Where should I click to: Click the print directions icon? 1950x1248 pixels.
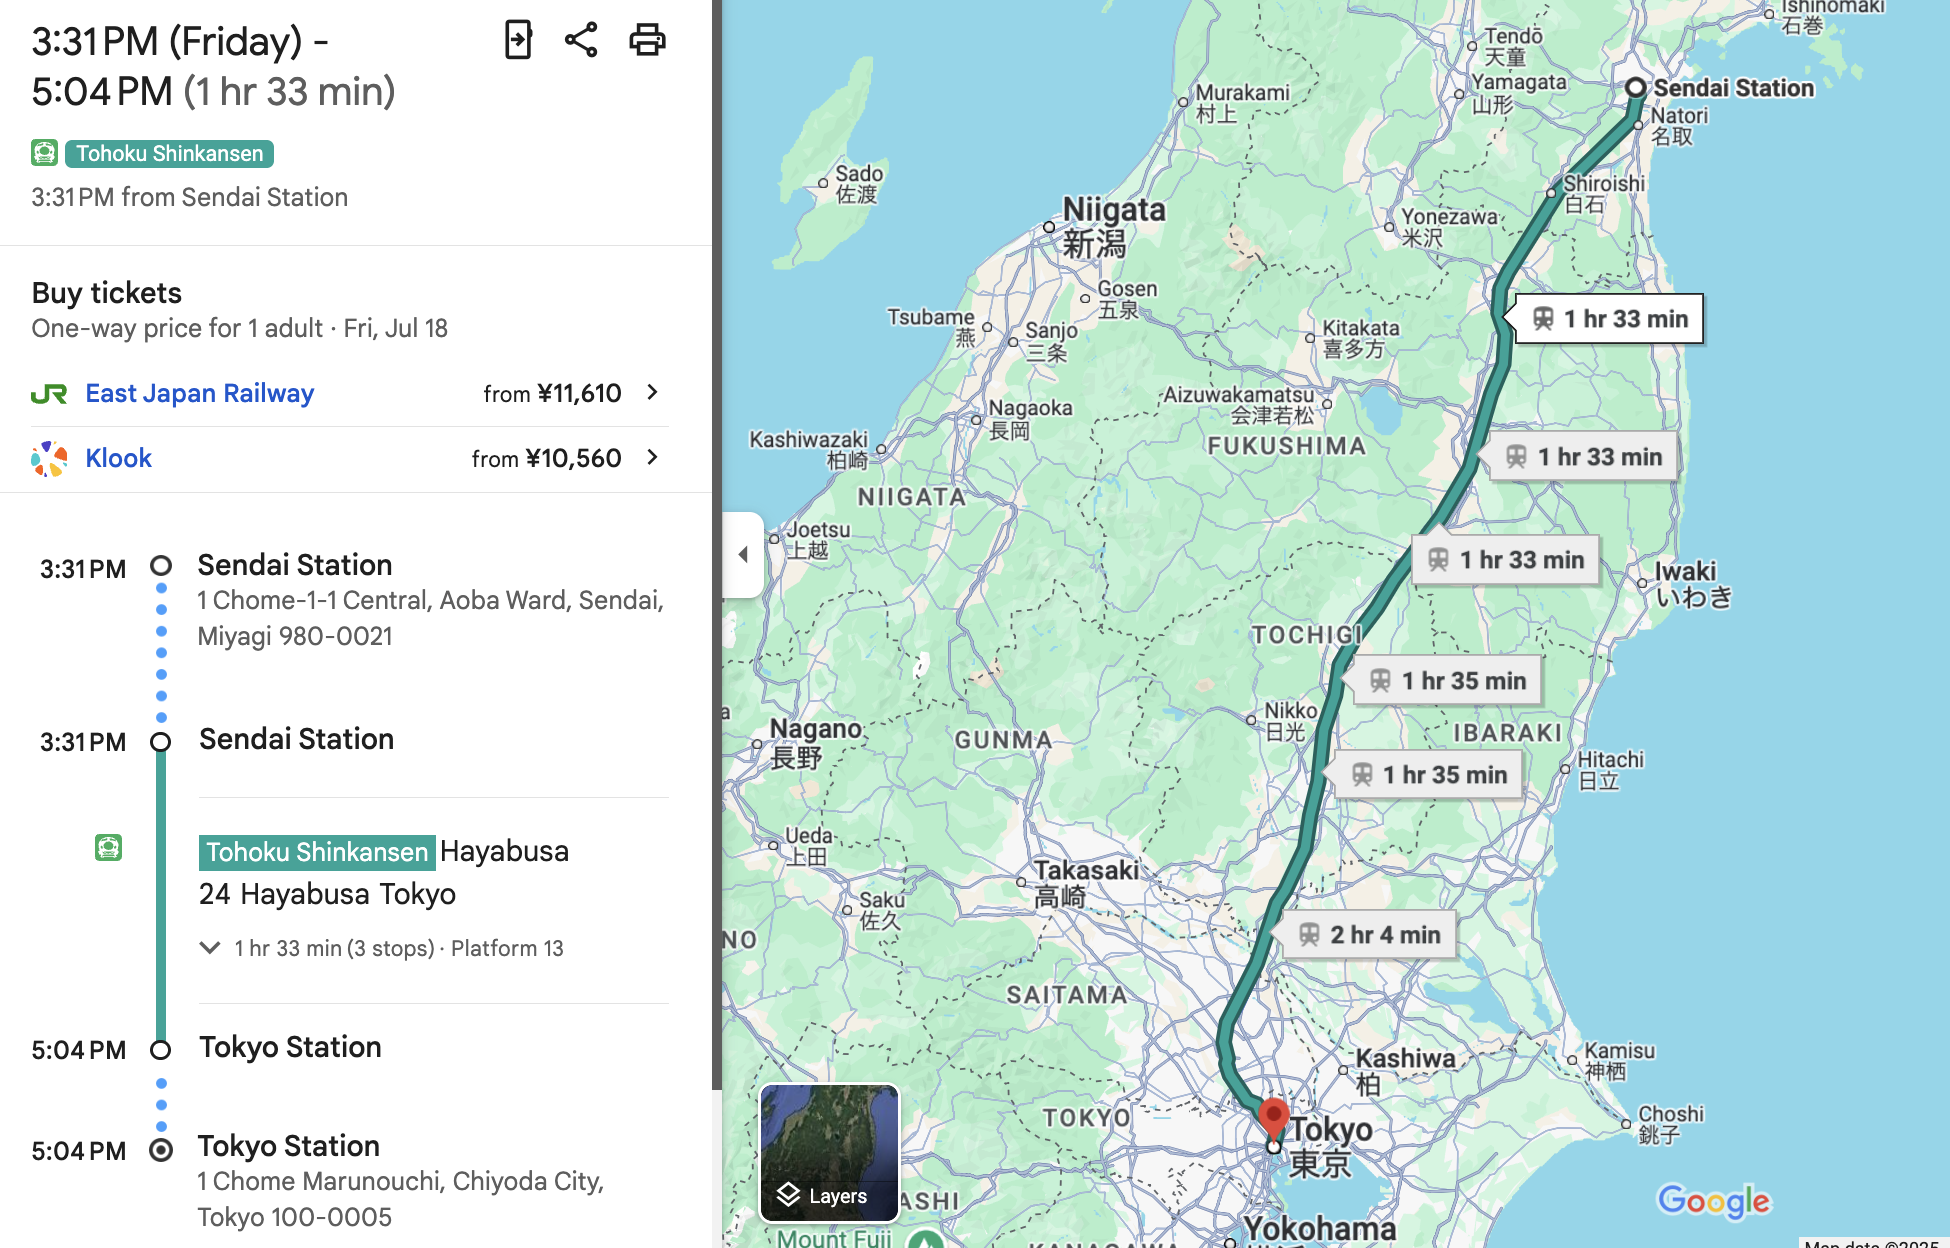647,40
